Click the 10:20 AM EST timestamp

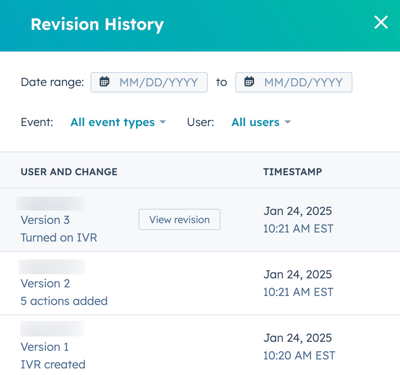pos(299,355)
